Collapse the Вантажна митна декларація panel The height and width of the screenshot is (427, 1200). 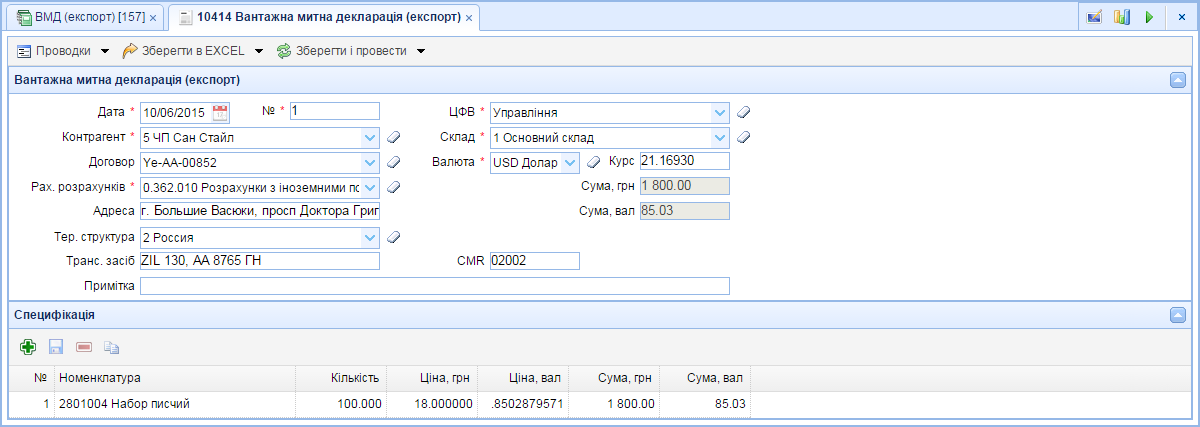click(x=1178, y=79)
